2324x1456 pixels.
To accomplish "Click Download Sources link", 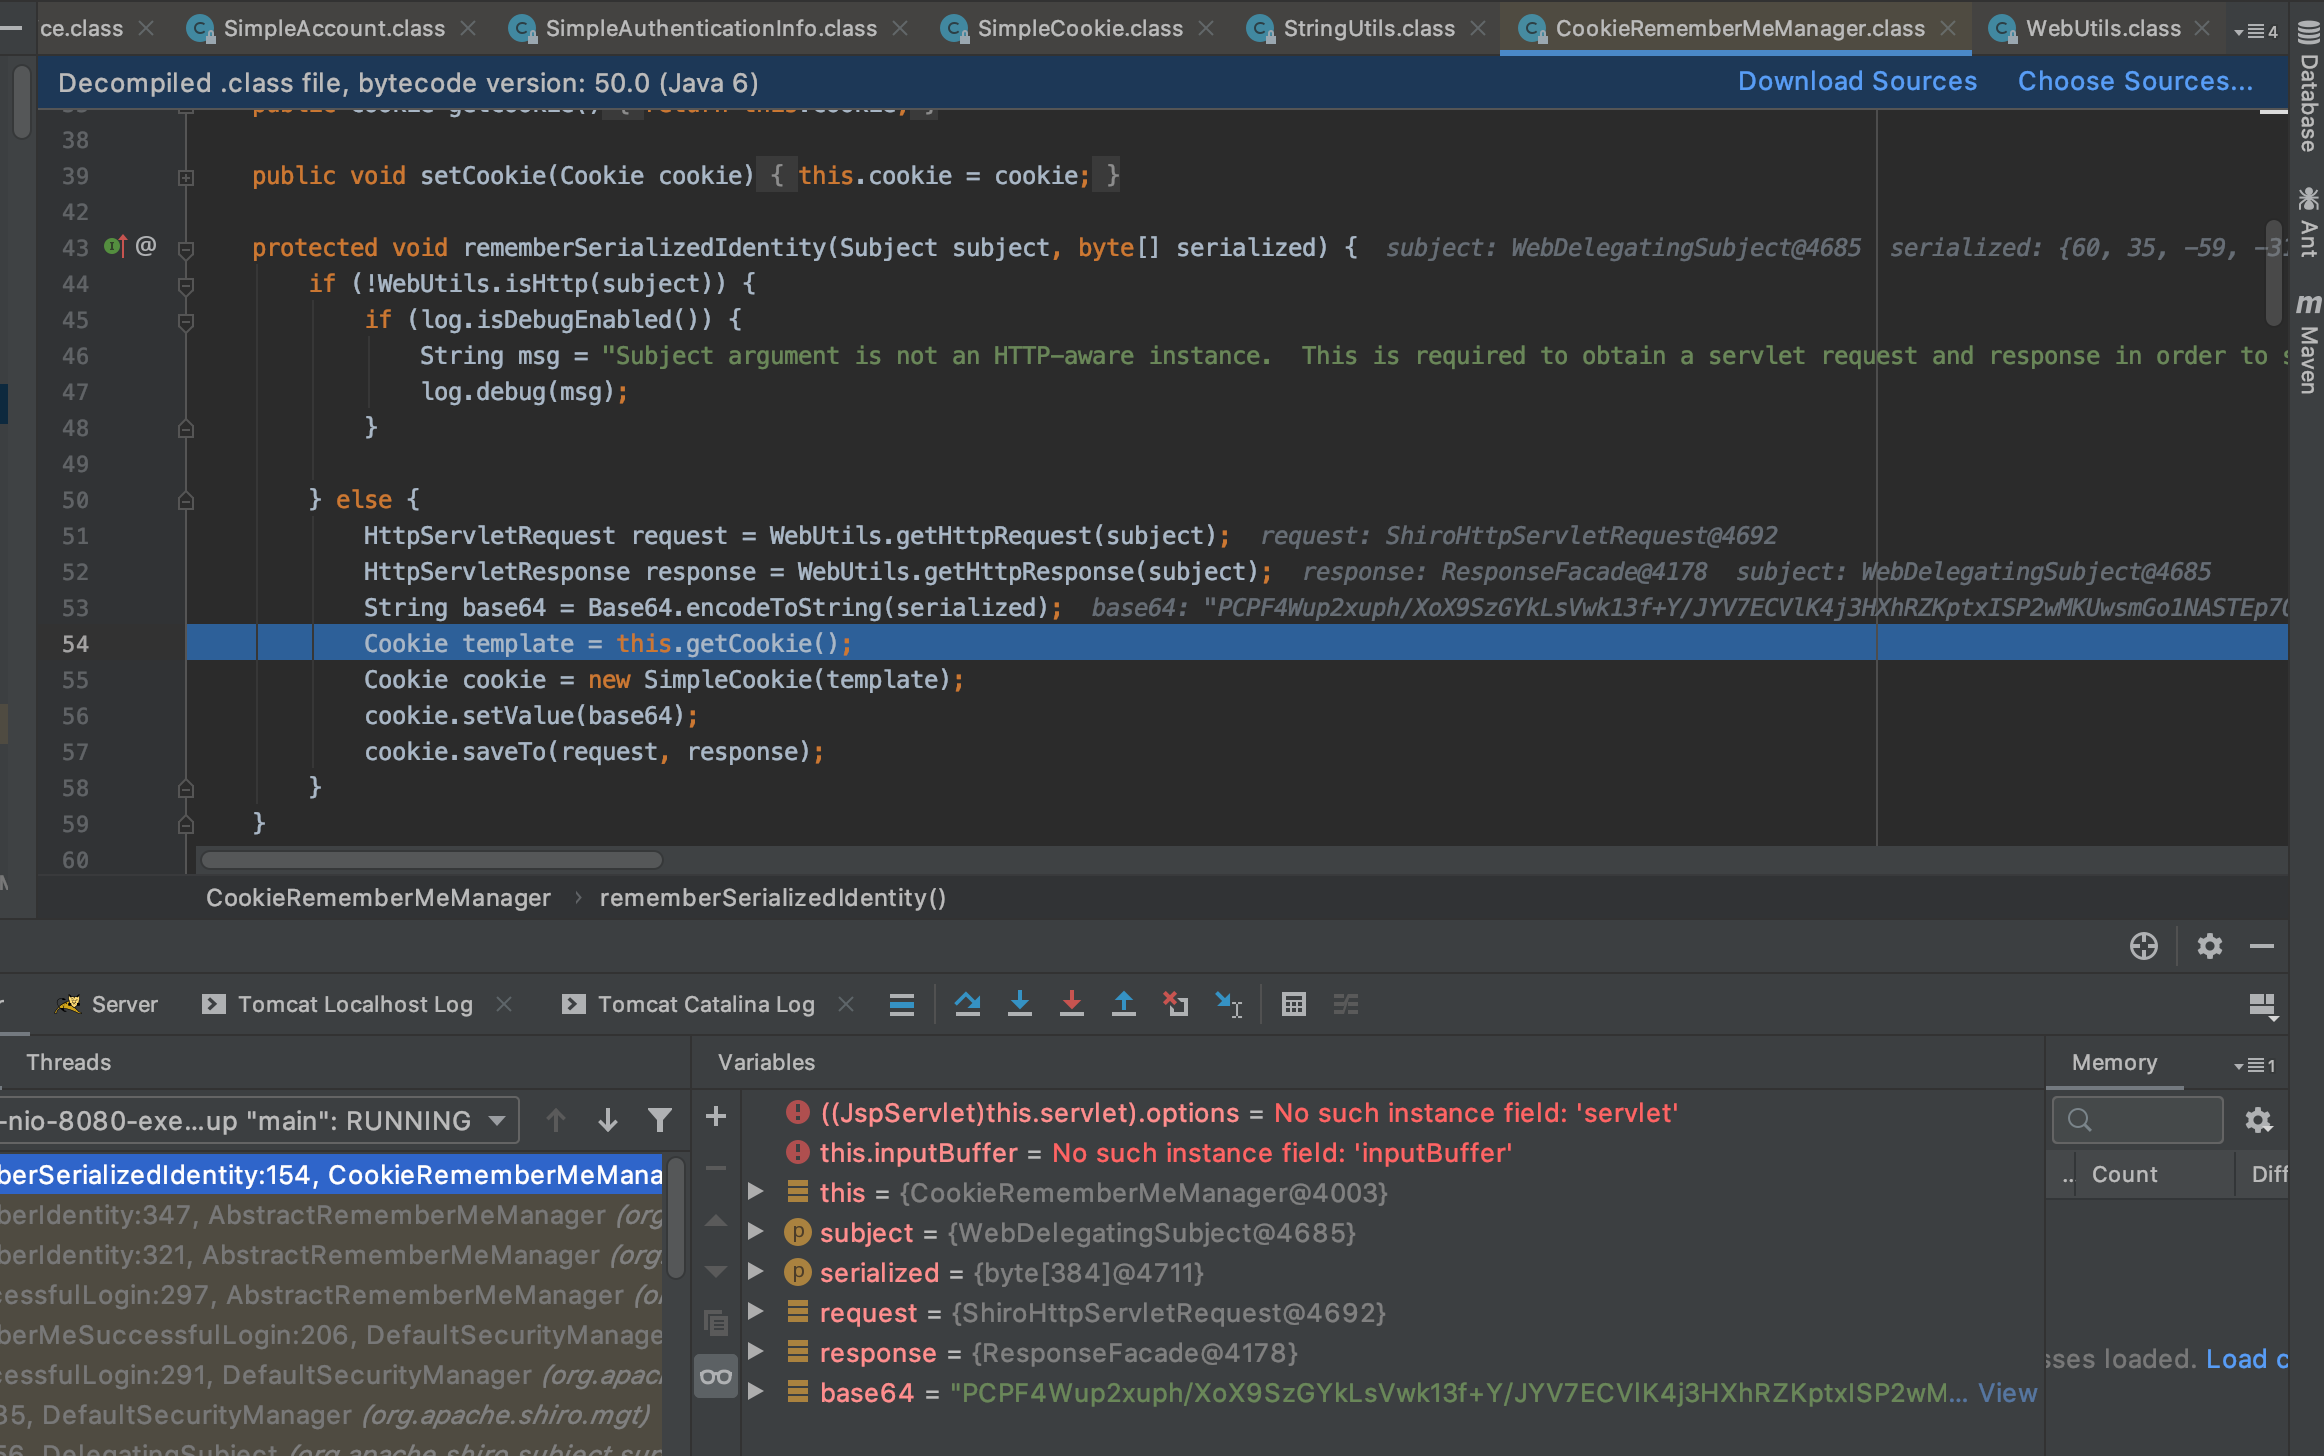I will [x=1857, y=81].
